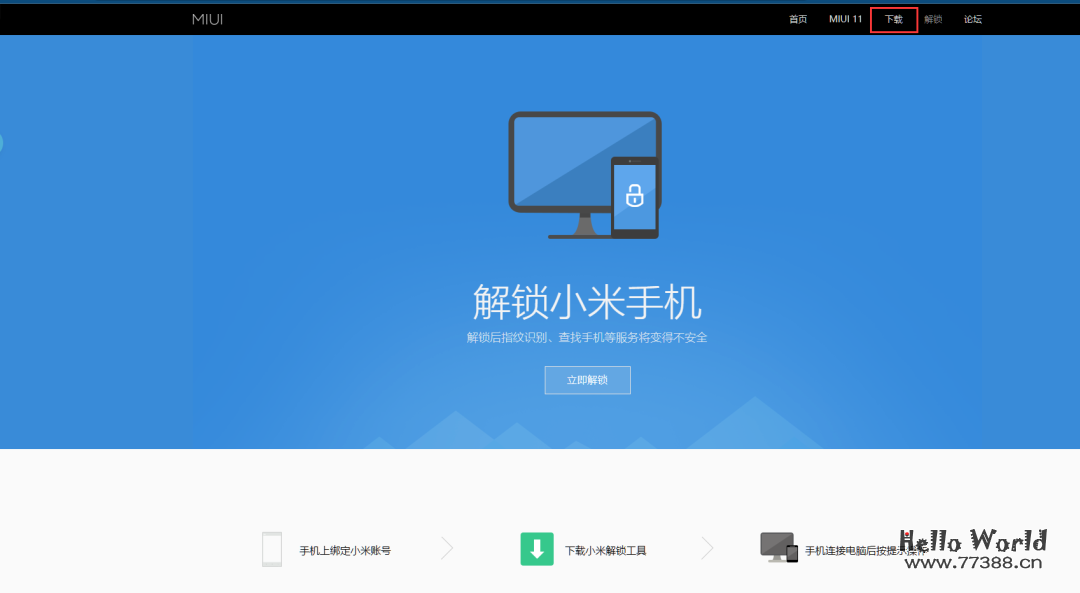Open the highlighted 下载 tab

(x=893, y=18)
